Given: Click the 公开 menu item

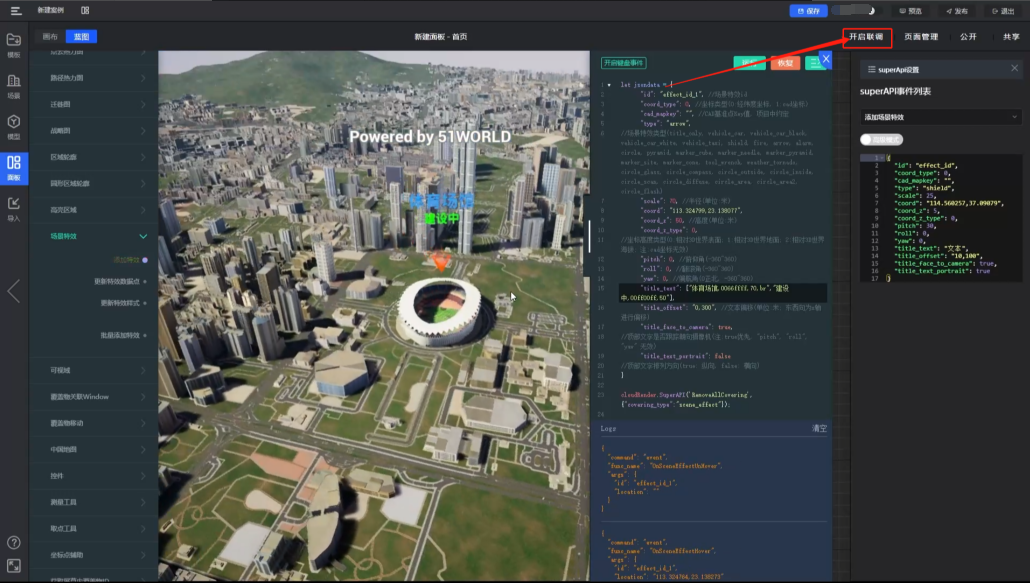Looking at the screenshot, I should tap(968, 37).
